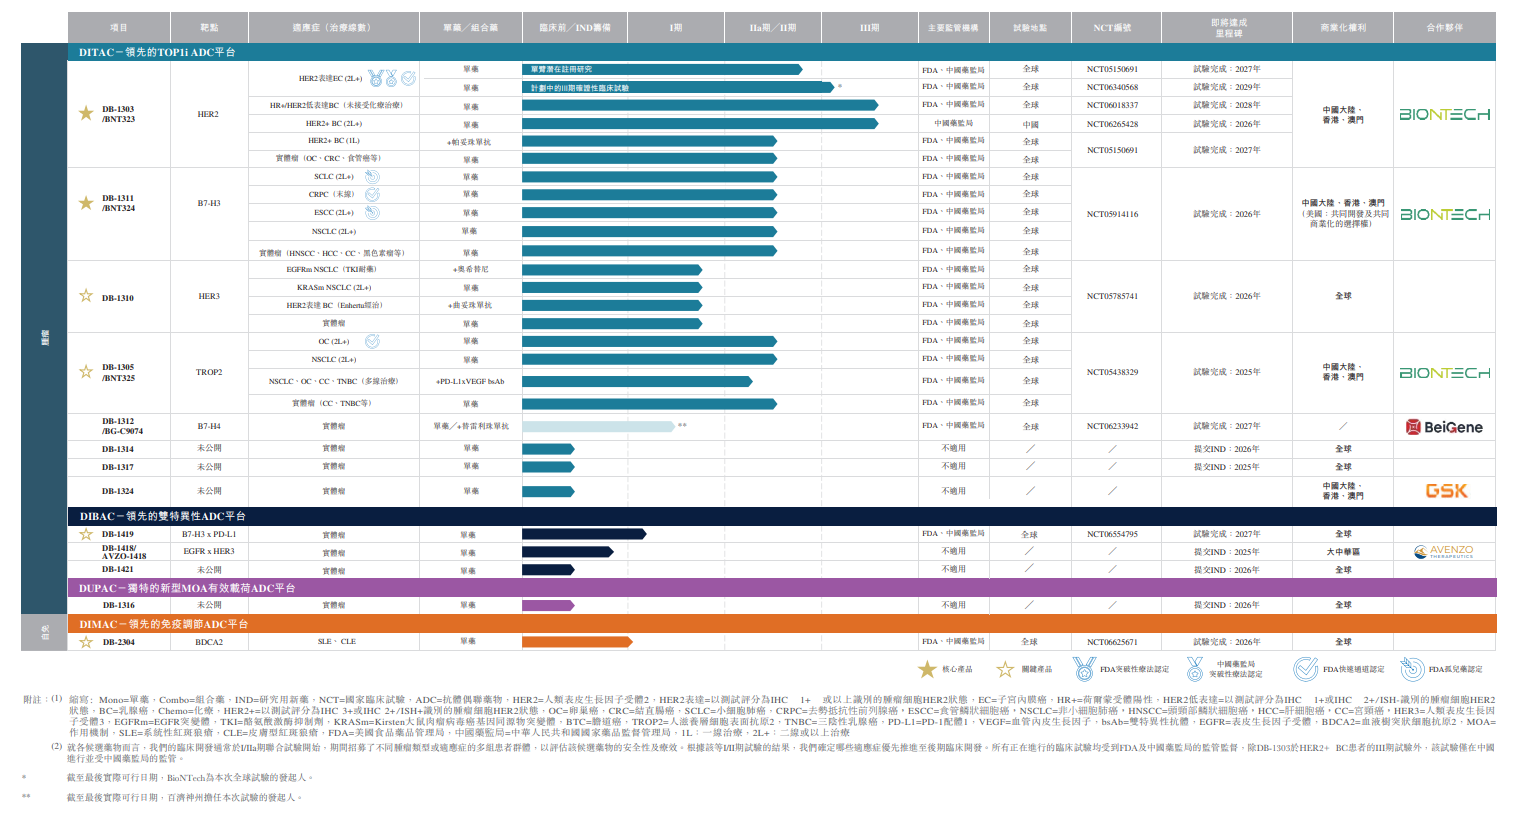Select the purple DUPAC section header
Image resolution: width=1528 pixels, height=826 pixels.
782,588
